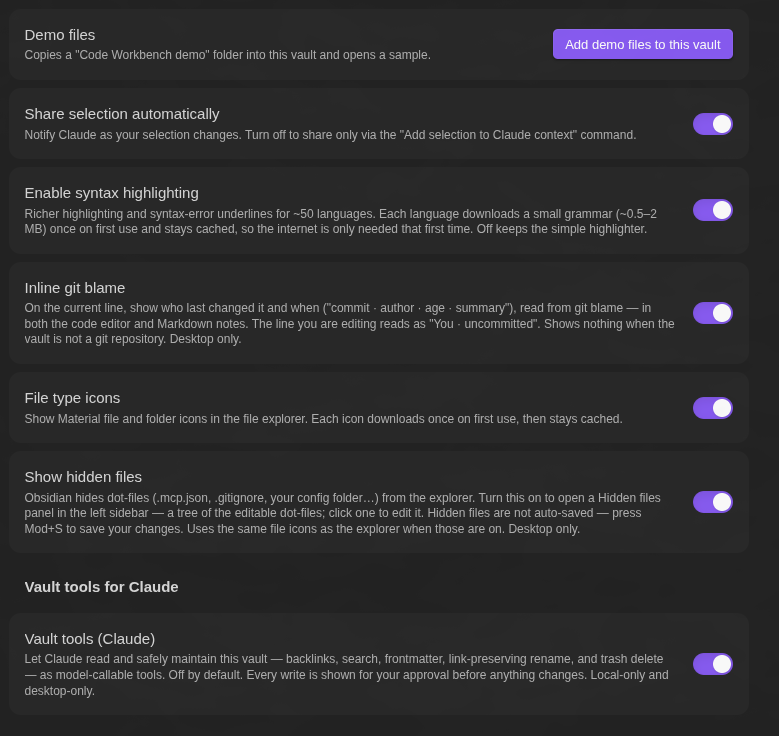Select the Demo files setting title
Screen dimensions: 779x736
tap(60, 35)
